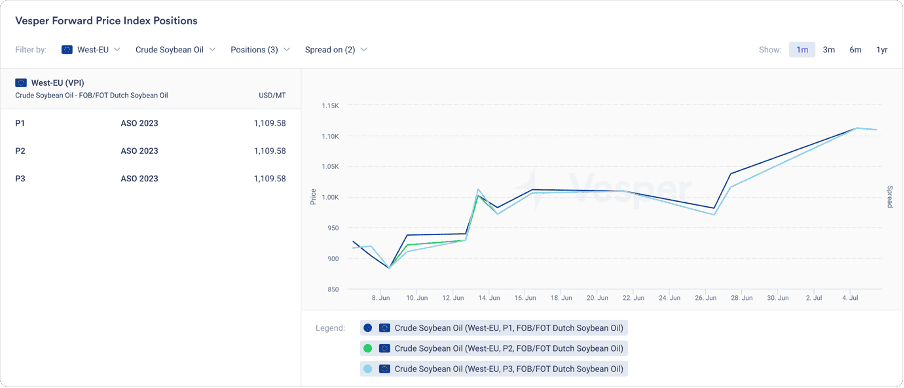Click EU flag icon in West-EU filter
The image size is (904, 388).
tap(67, 50)
